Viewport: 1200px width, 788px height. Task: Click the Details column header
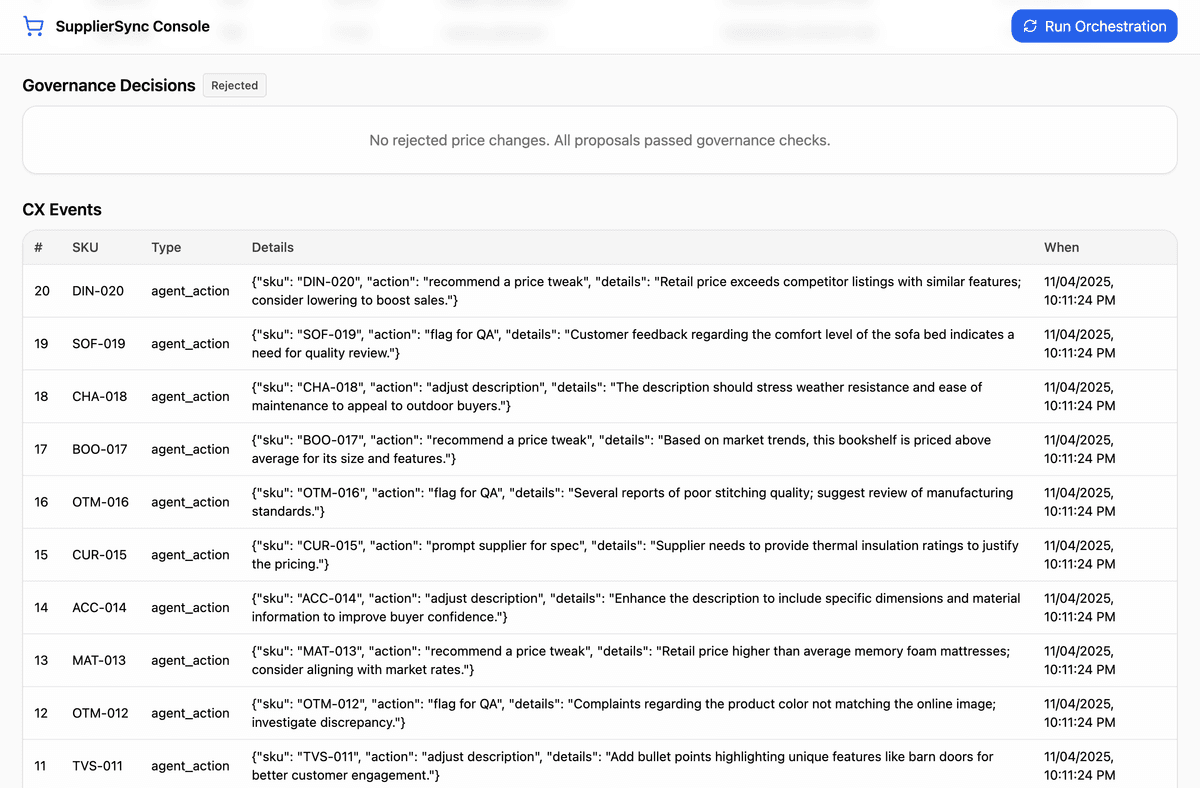coord(272,247)
